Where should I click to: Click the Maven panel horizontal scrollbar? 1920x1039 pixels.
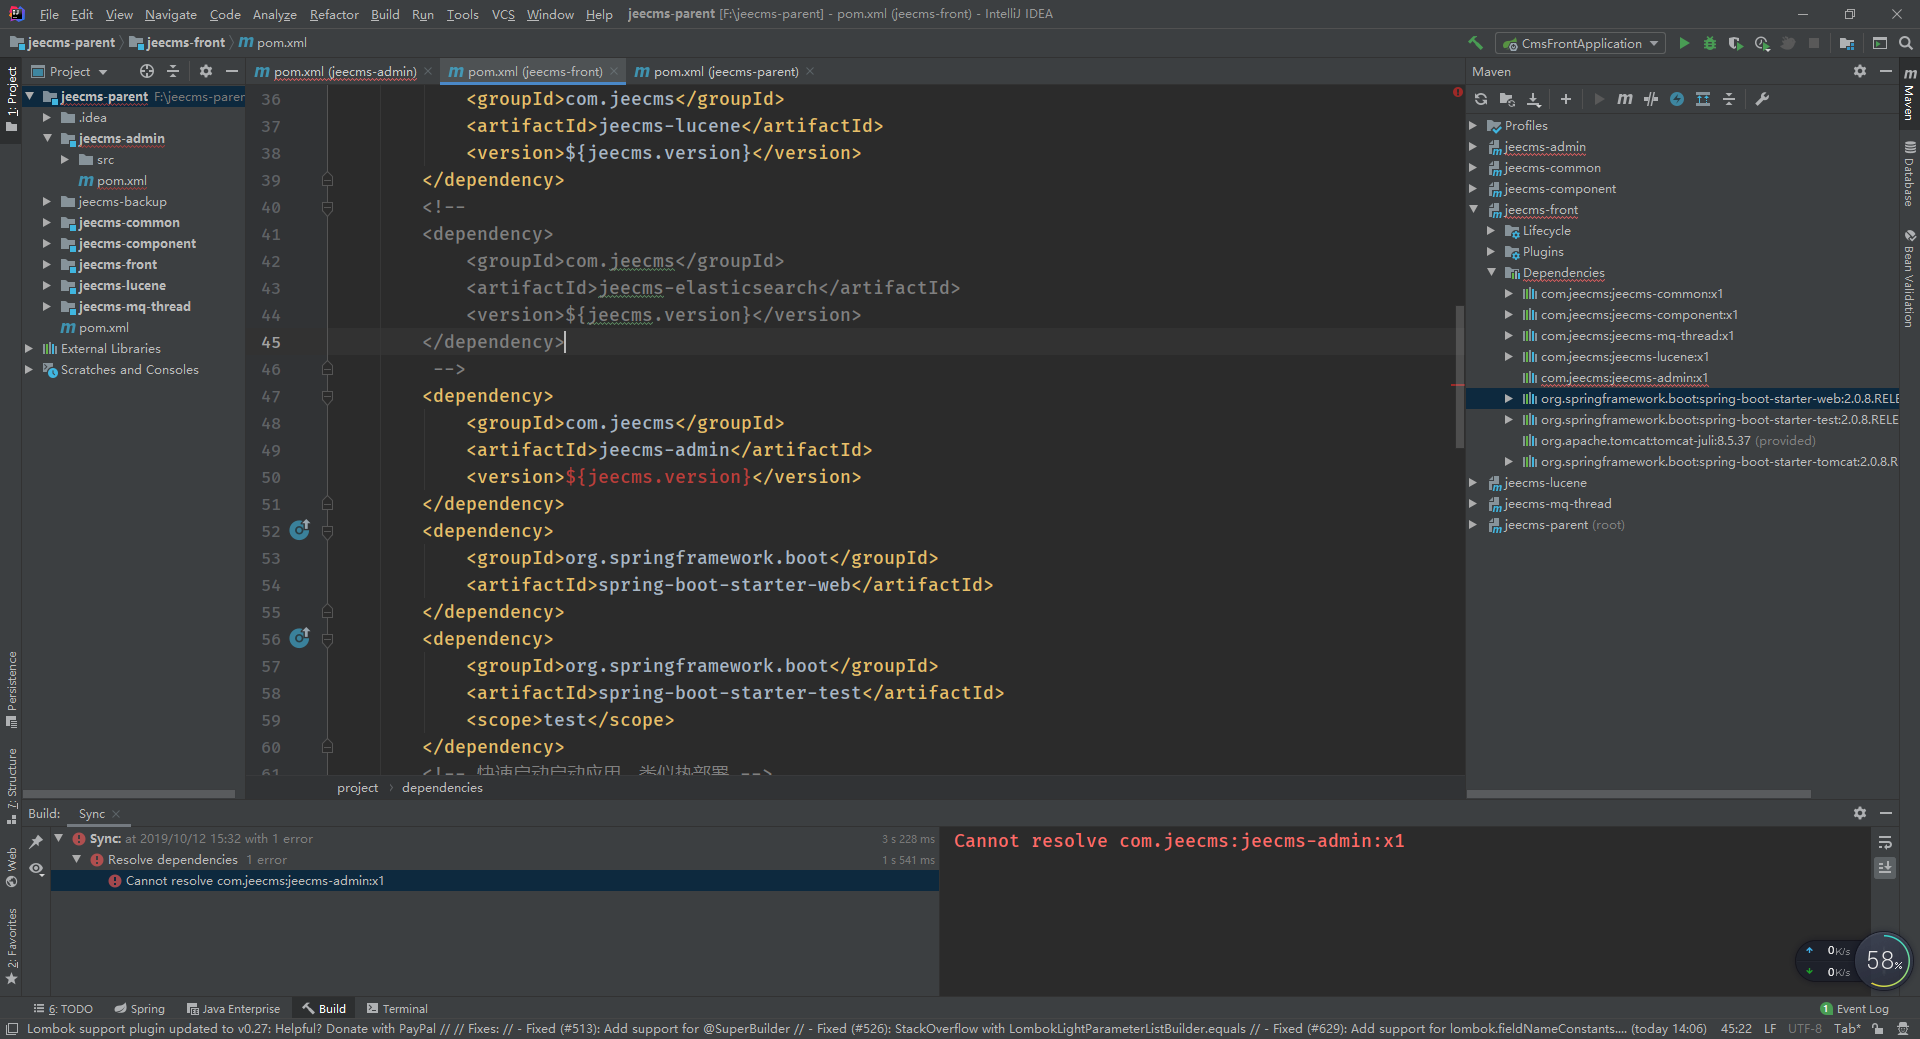(1640, 794)
